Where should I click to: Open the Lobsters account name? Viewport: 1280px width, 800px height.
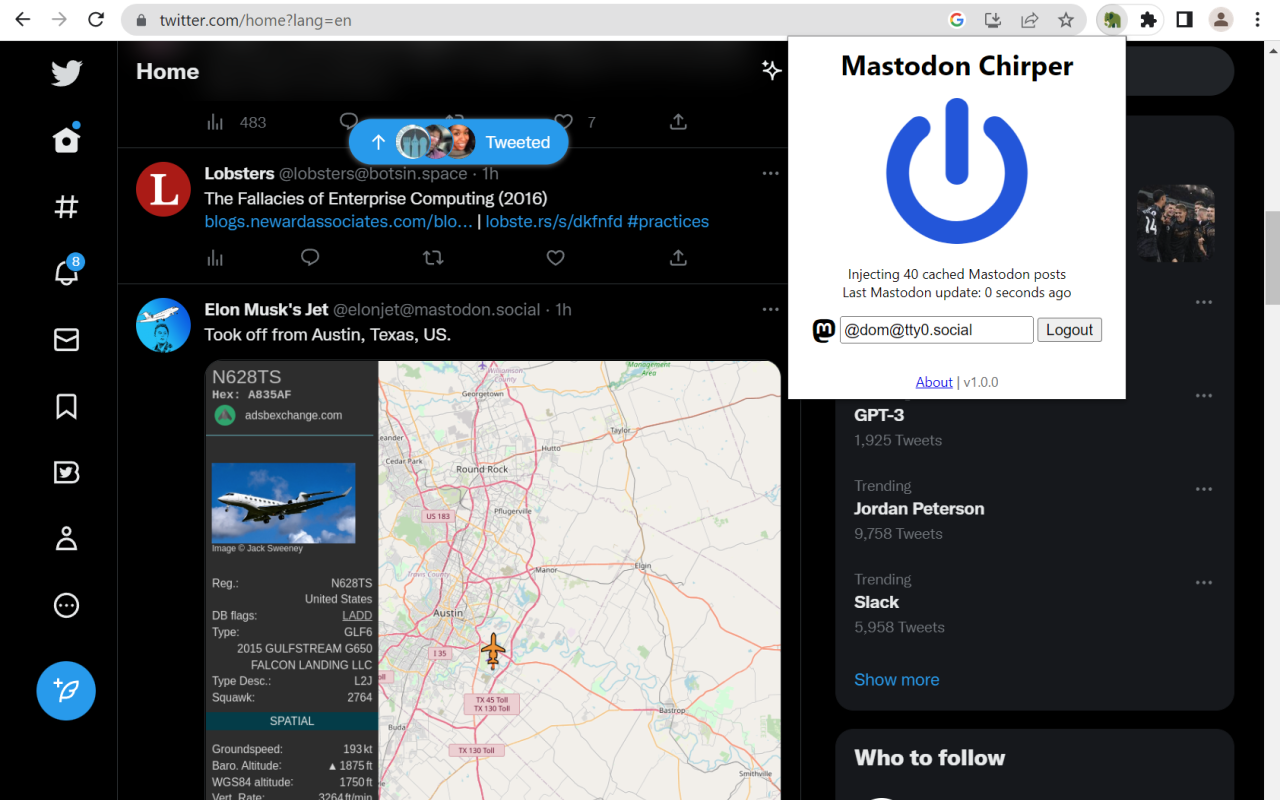click(239, 174)
